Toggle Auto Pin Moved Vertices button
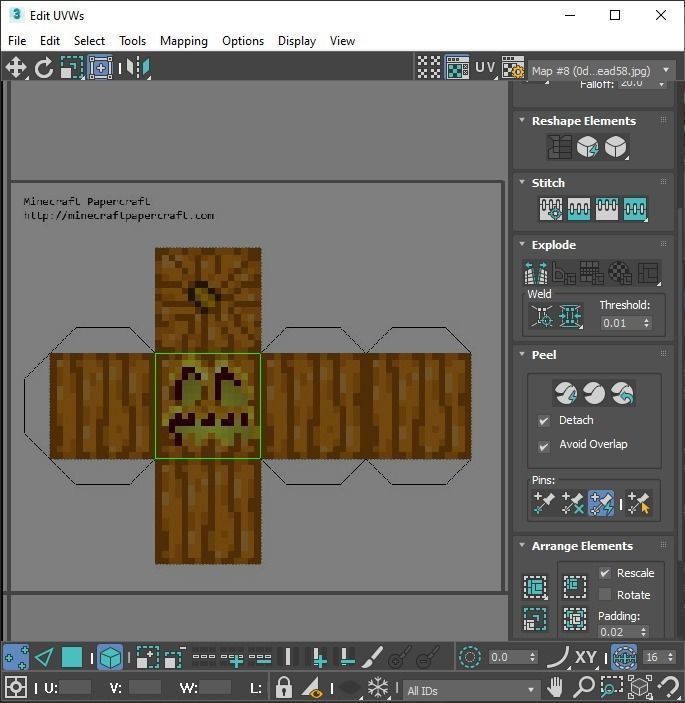The width and height of the screenshot is (685, 703). coord(601,503)
